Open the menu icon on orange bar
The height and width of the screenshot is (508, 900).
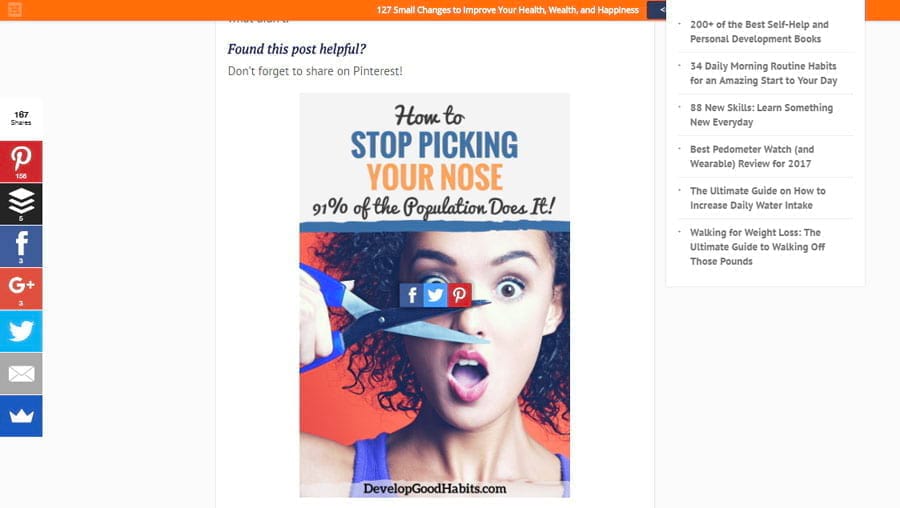[15, 10]
